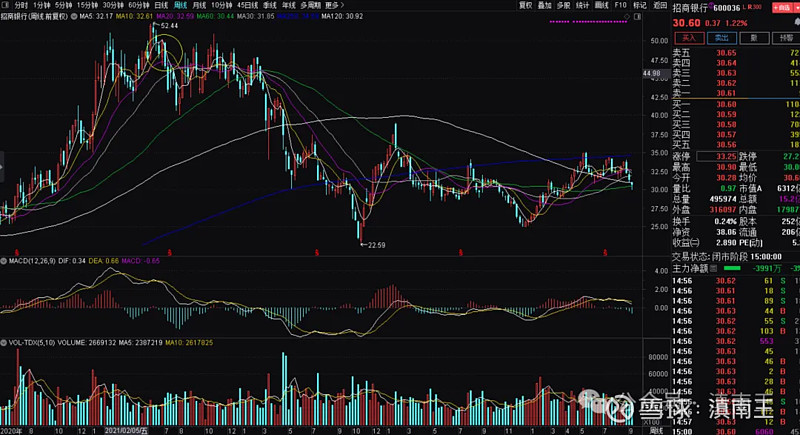Click the 预警 alert button
This screenshot has width=800, height=435.
click(786, 38)
